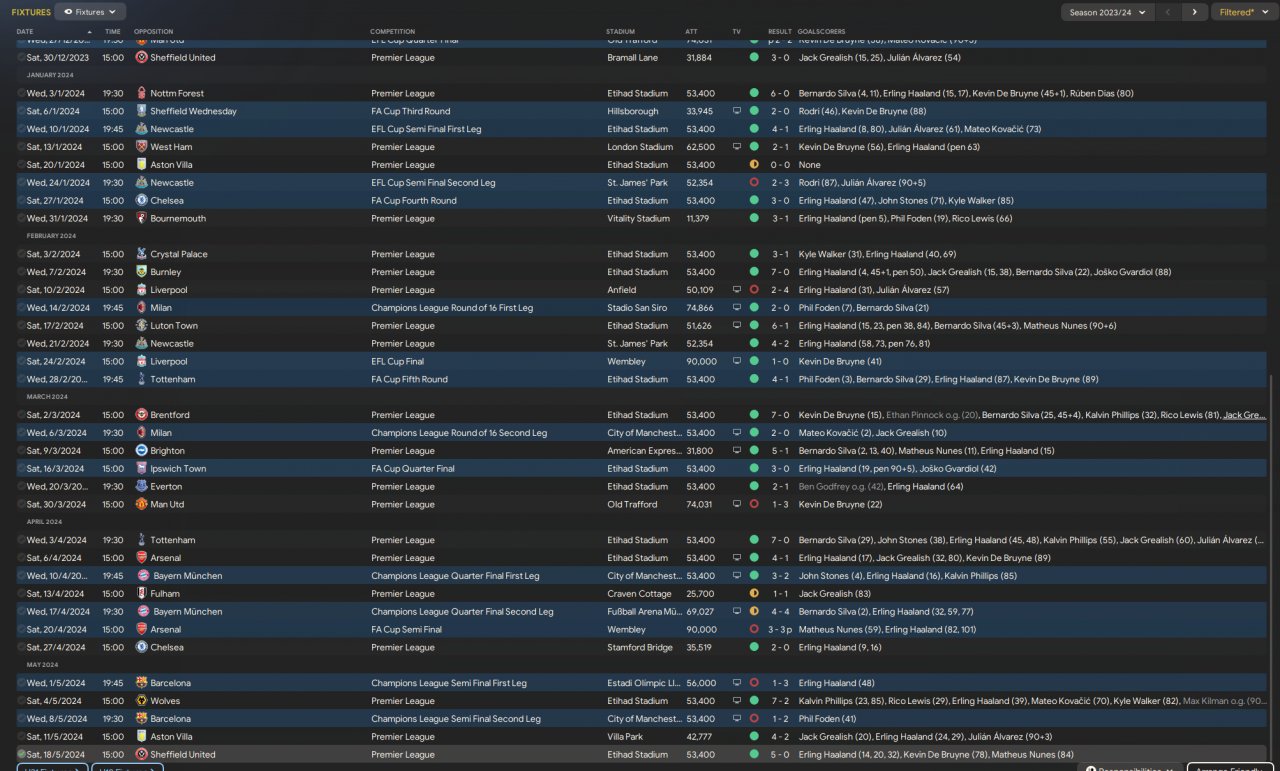Click the TV icon for the West Ham match

click(737, 147)
